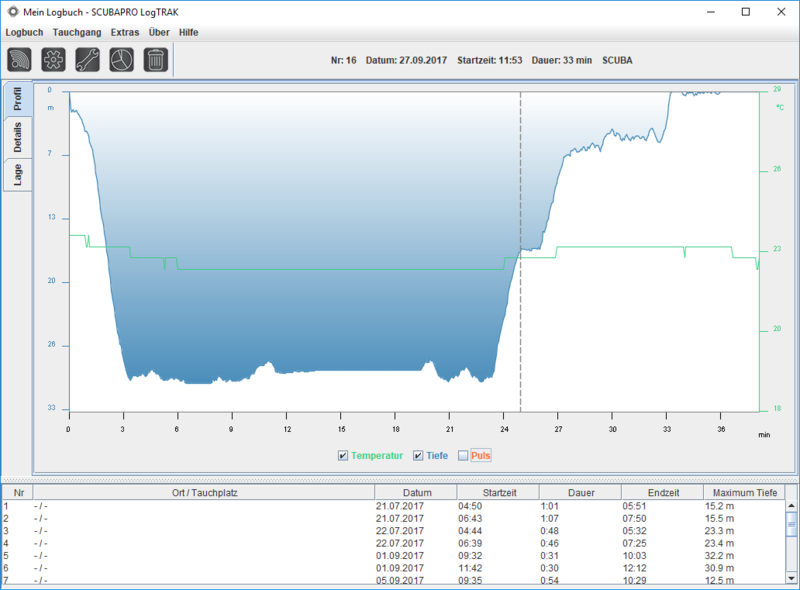Click the wrench tool icon

[87, 60]
